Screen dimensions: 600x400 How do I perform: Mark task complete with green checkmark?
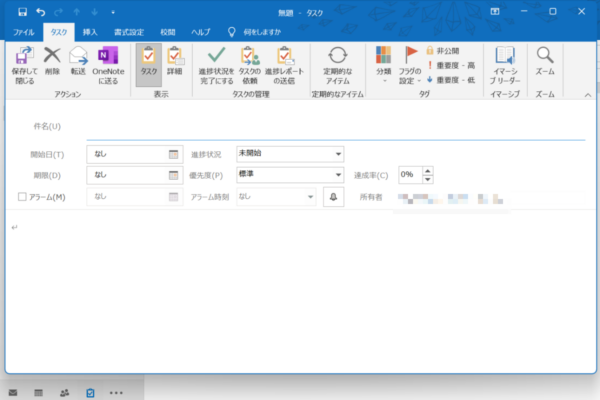coord(216,65)
